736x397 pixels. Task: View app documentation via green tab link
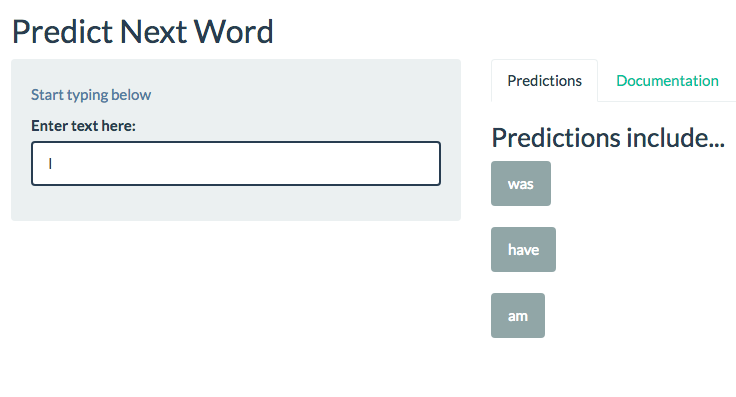(667, 81)
